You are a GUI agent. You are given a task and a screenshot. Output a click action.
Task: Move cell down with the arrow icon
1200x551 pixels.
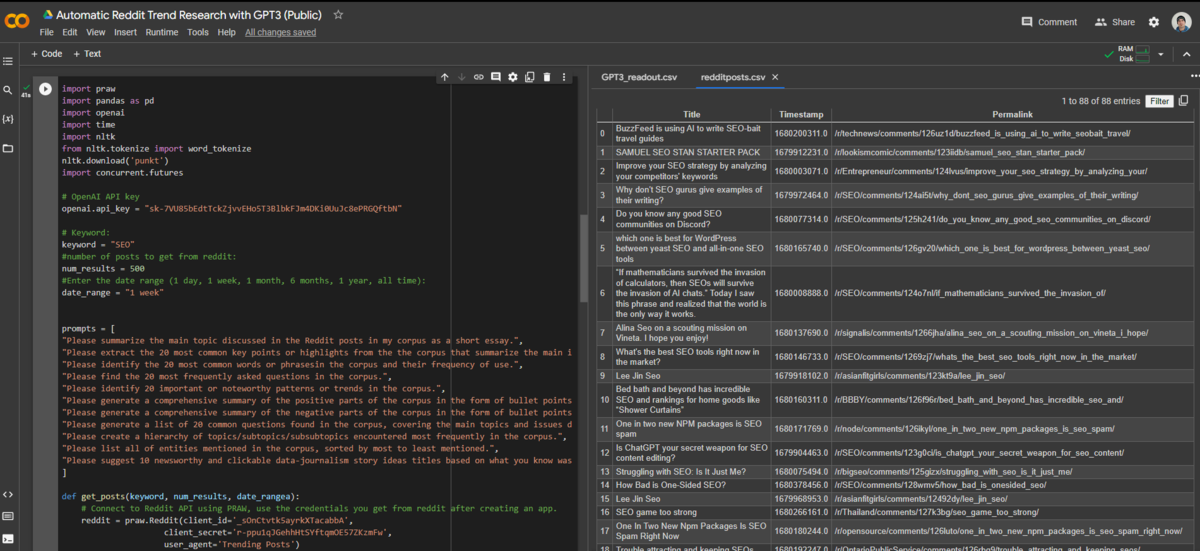pyautogui.click(x=461, y=77)
